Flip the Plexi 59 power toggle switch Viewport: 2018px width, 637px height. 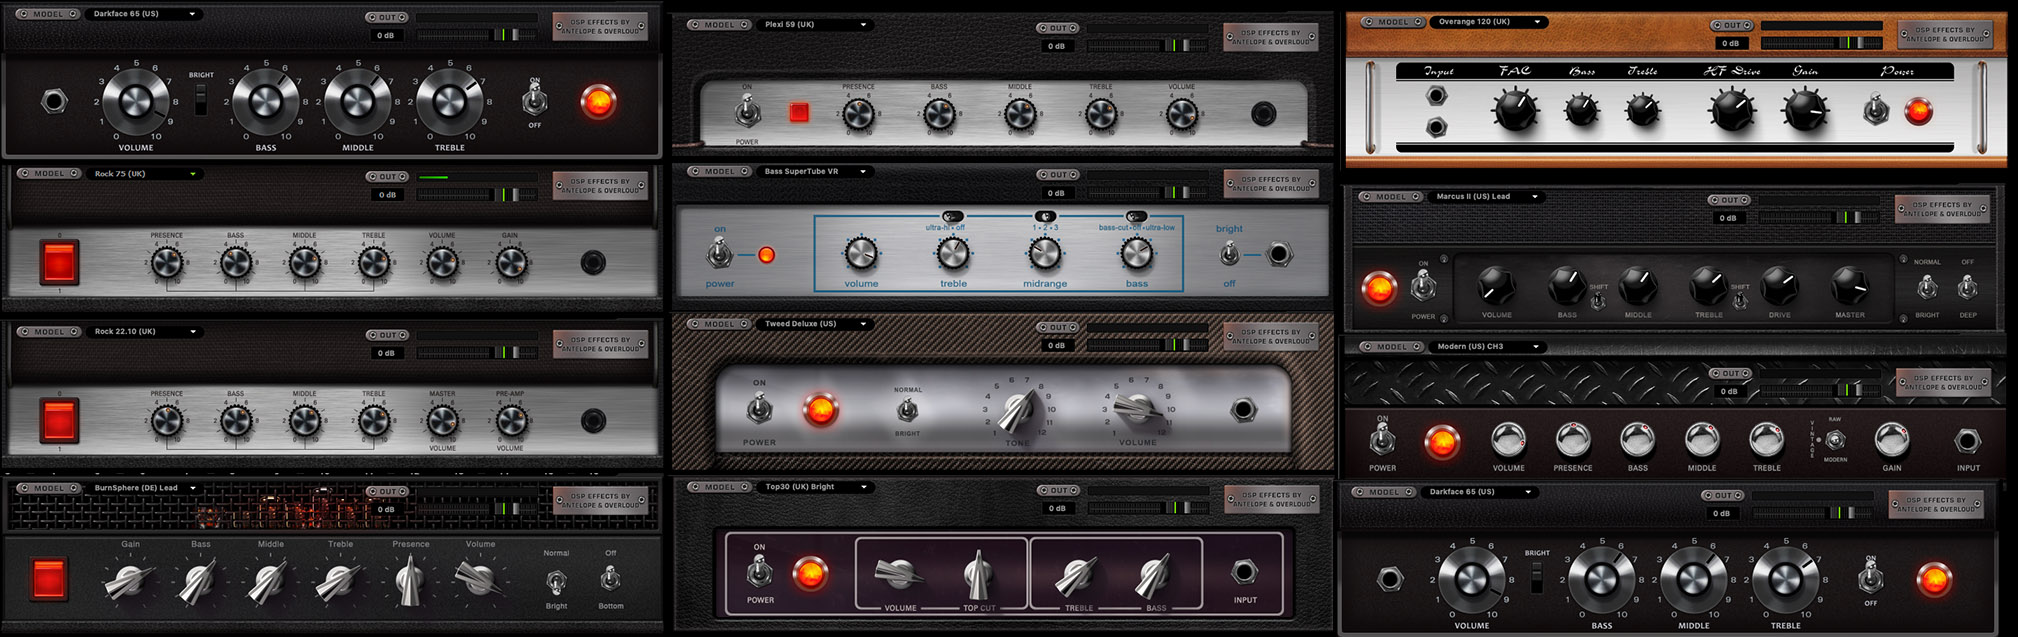(747, 113)
